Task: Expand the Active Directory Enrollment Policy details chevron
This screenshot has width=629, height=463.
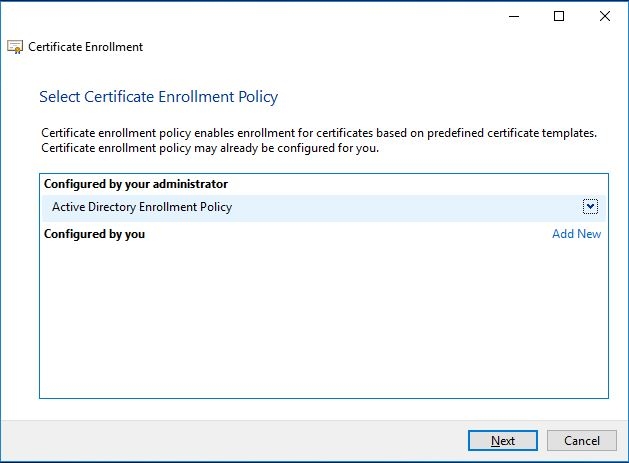Action: 590,207
